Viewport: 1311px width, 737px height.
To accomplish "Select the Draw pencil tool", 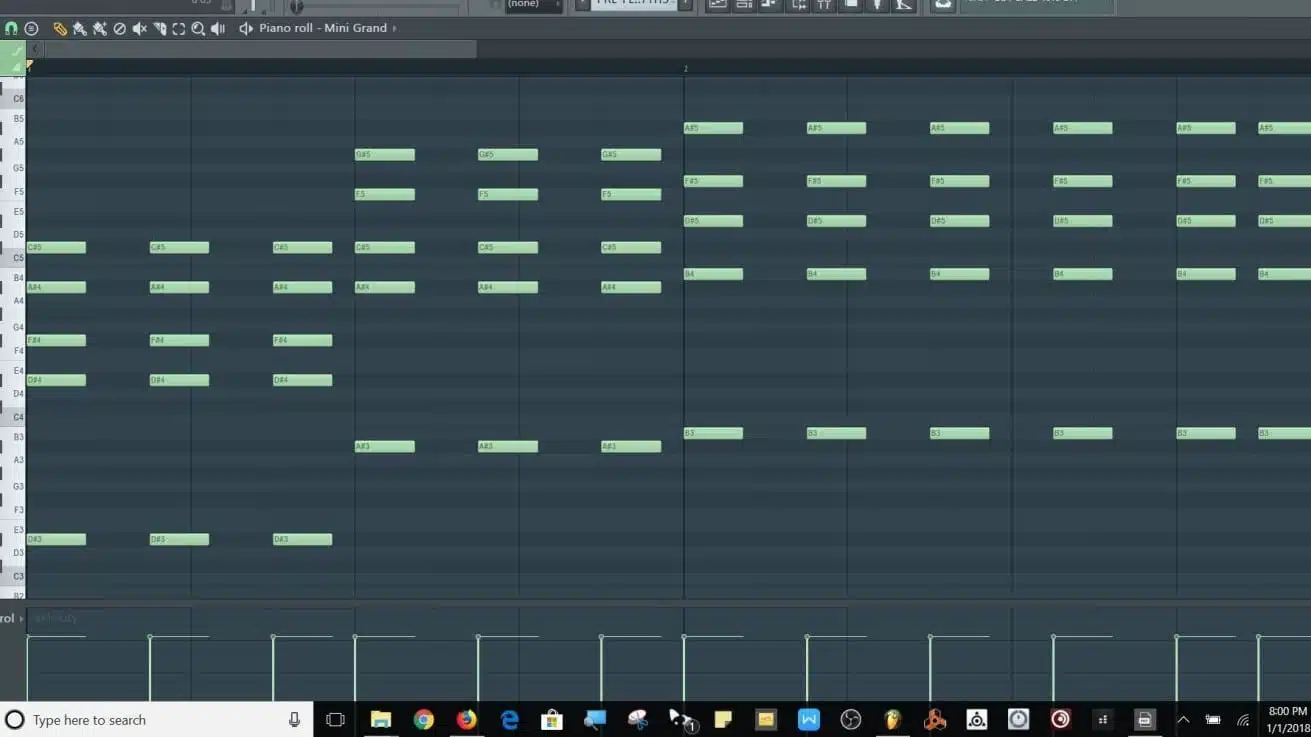I will click(60, 28).
